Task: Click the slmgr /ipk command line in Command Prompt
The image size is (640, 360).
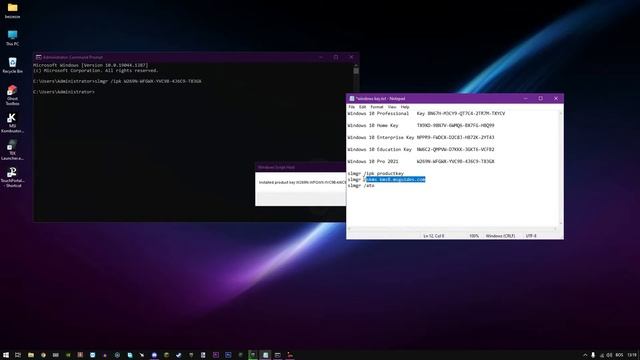Action: pyautogui.click(x=117, y=81)
